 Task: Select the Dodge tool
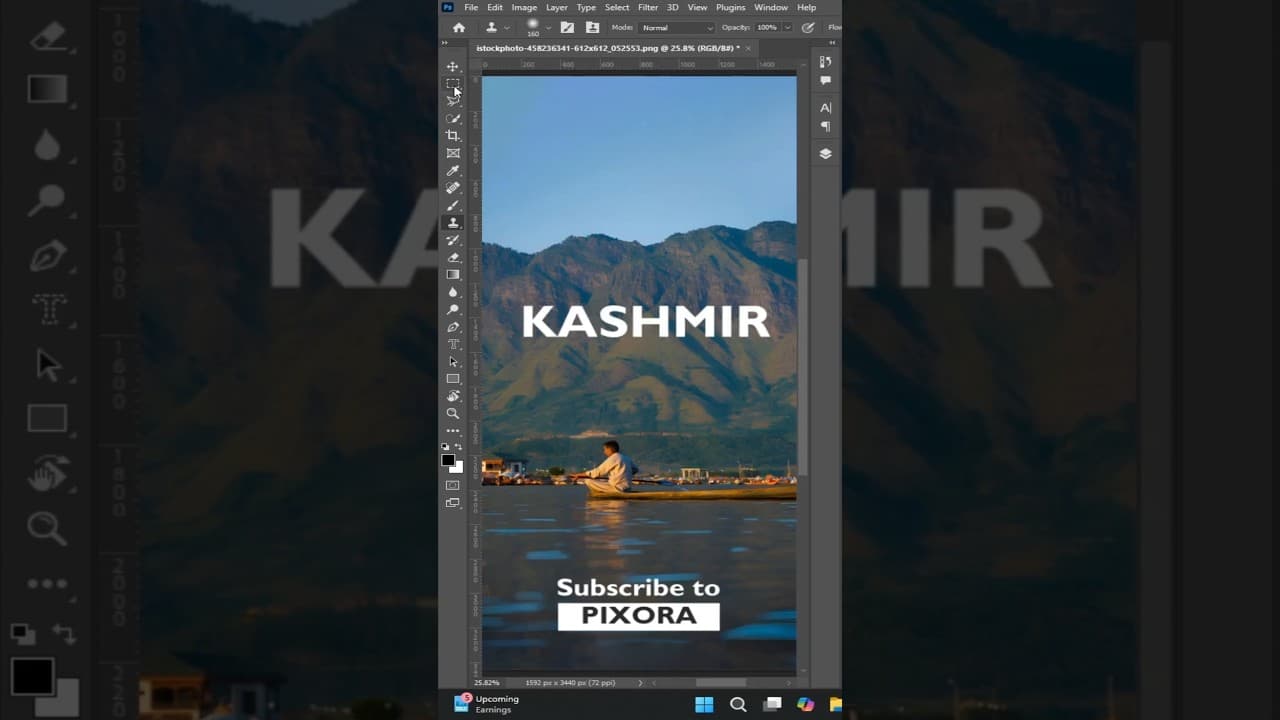pos(453,310)
